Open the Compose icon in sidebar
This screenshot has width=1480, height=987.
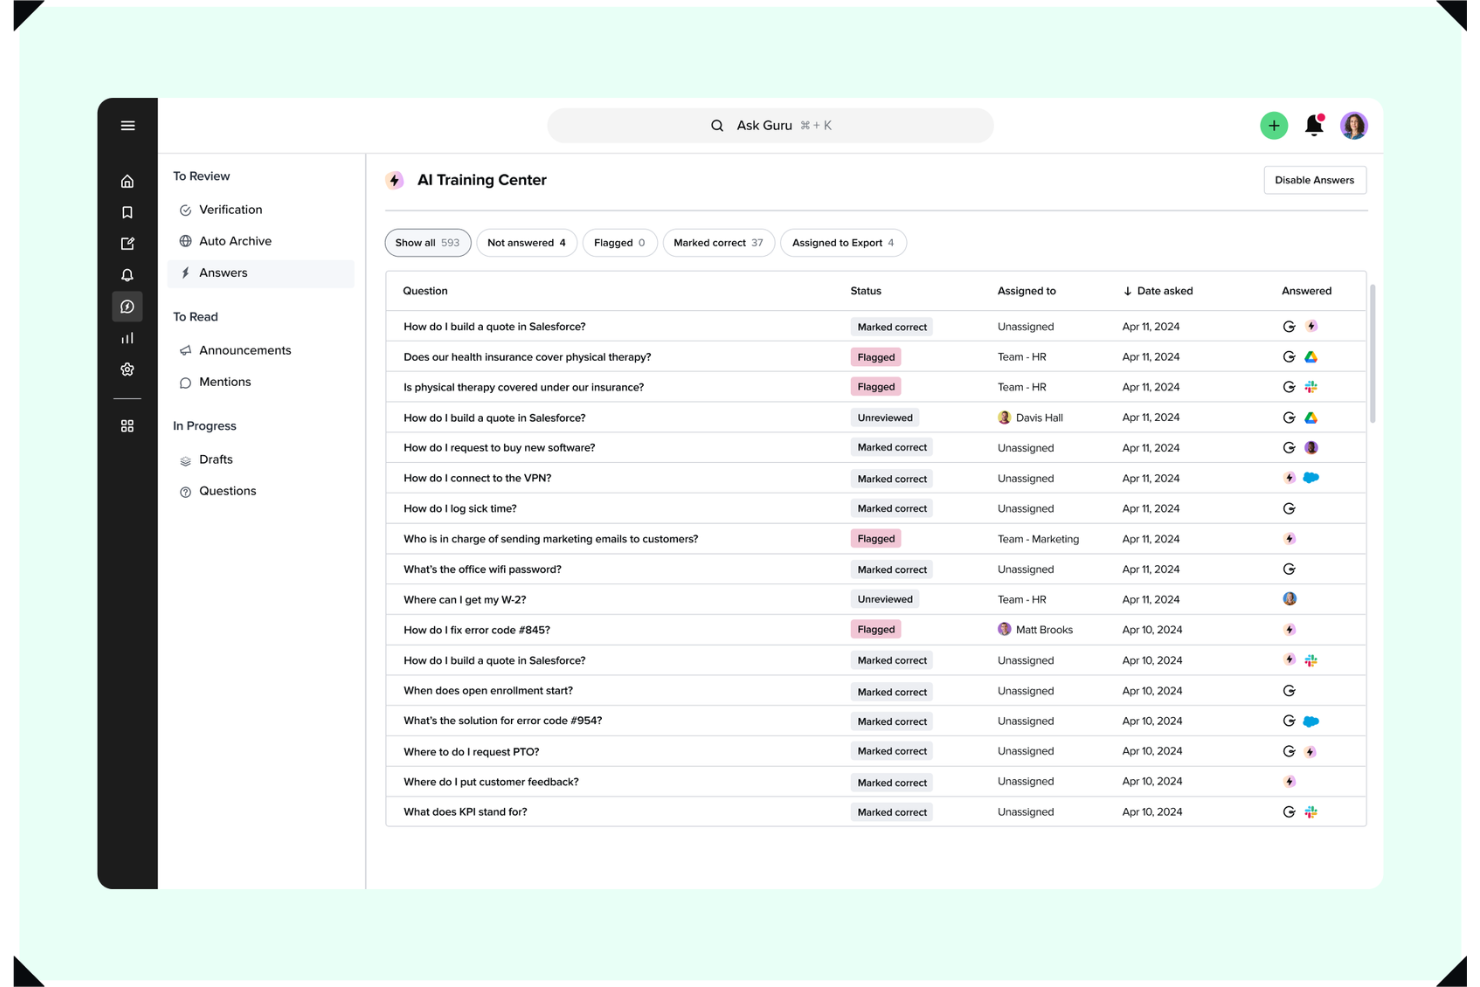tap(127, 243)
